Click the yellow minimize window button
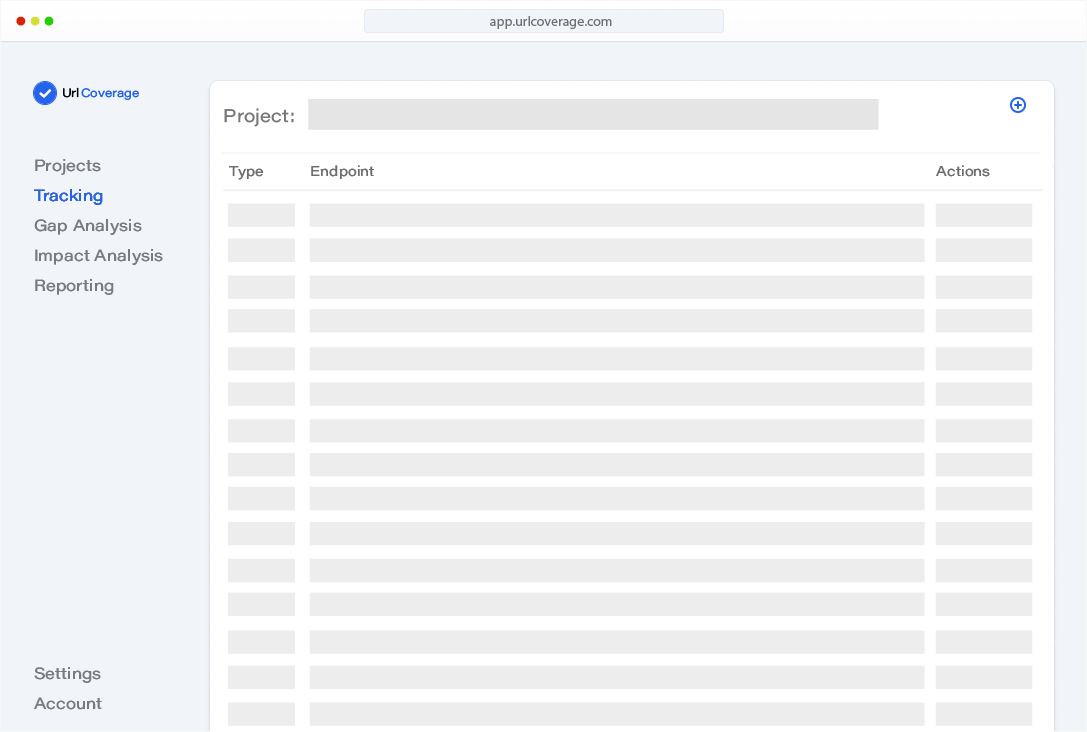This screenshot has height=732, width=1087. click(35, 21)
